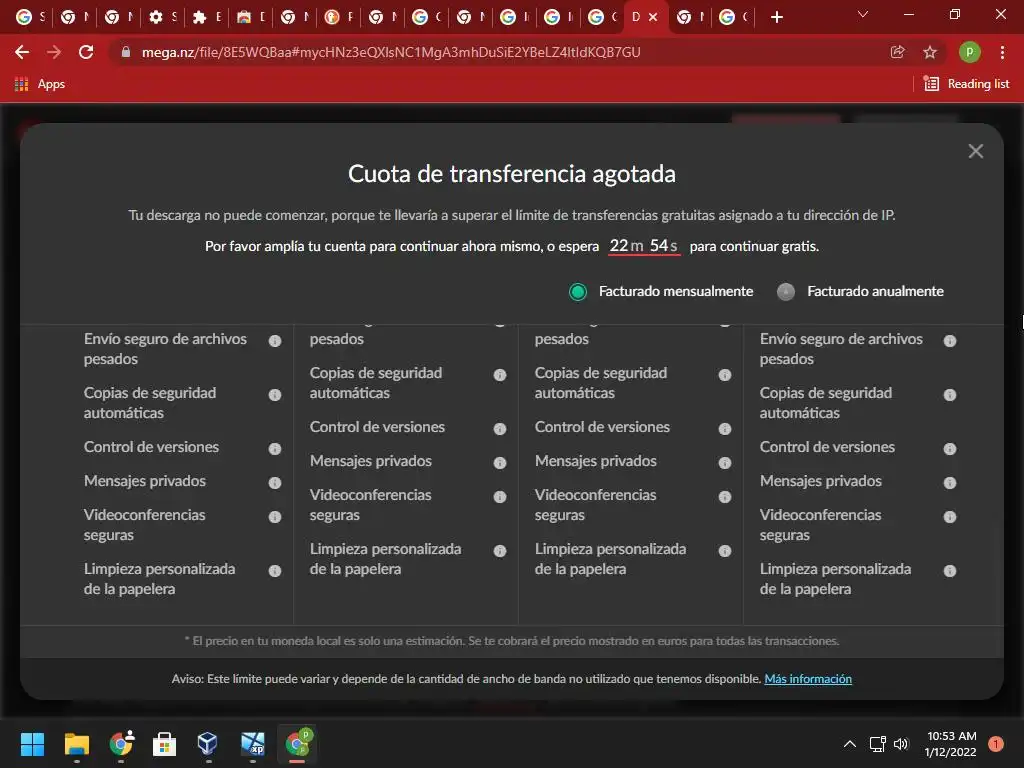This screenshot has height=768, width=1024.
Task: Info icon for Limpieza personalizada in third column
Action: point(725,551)
